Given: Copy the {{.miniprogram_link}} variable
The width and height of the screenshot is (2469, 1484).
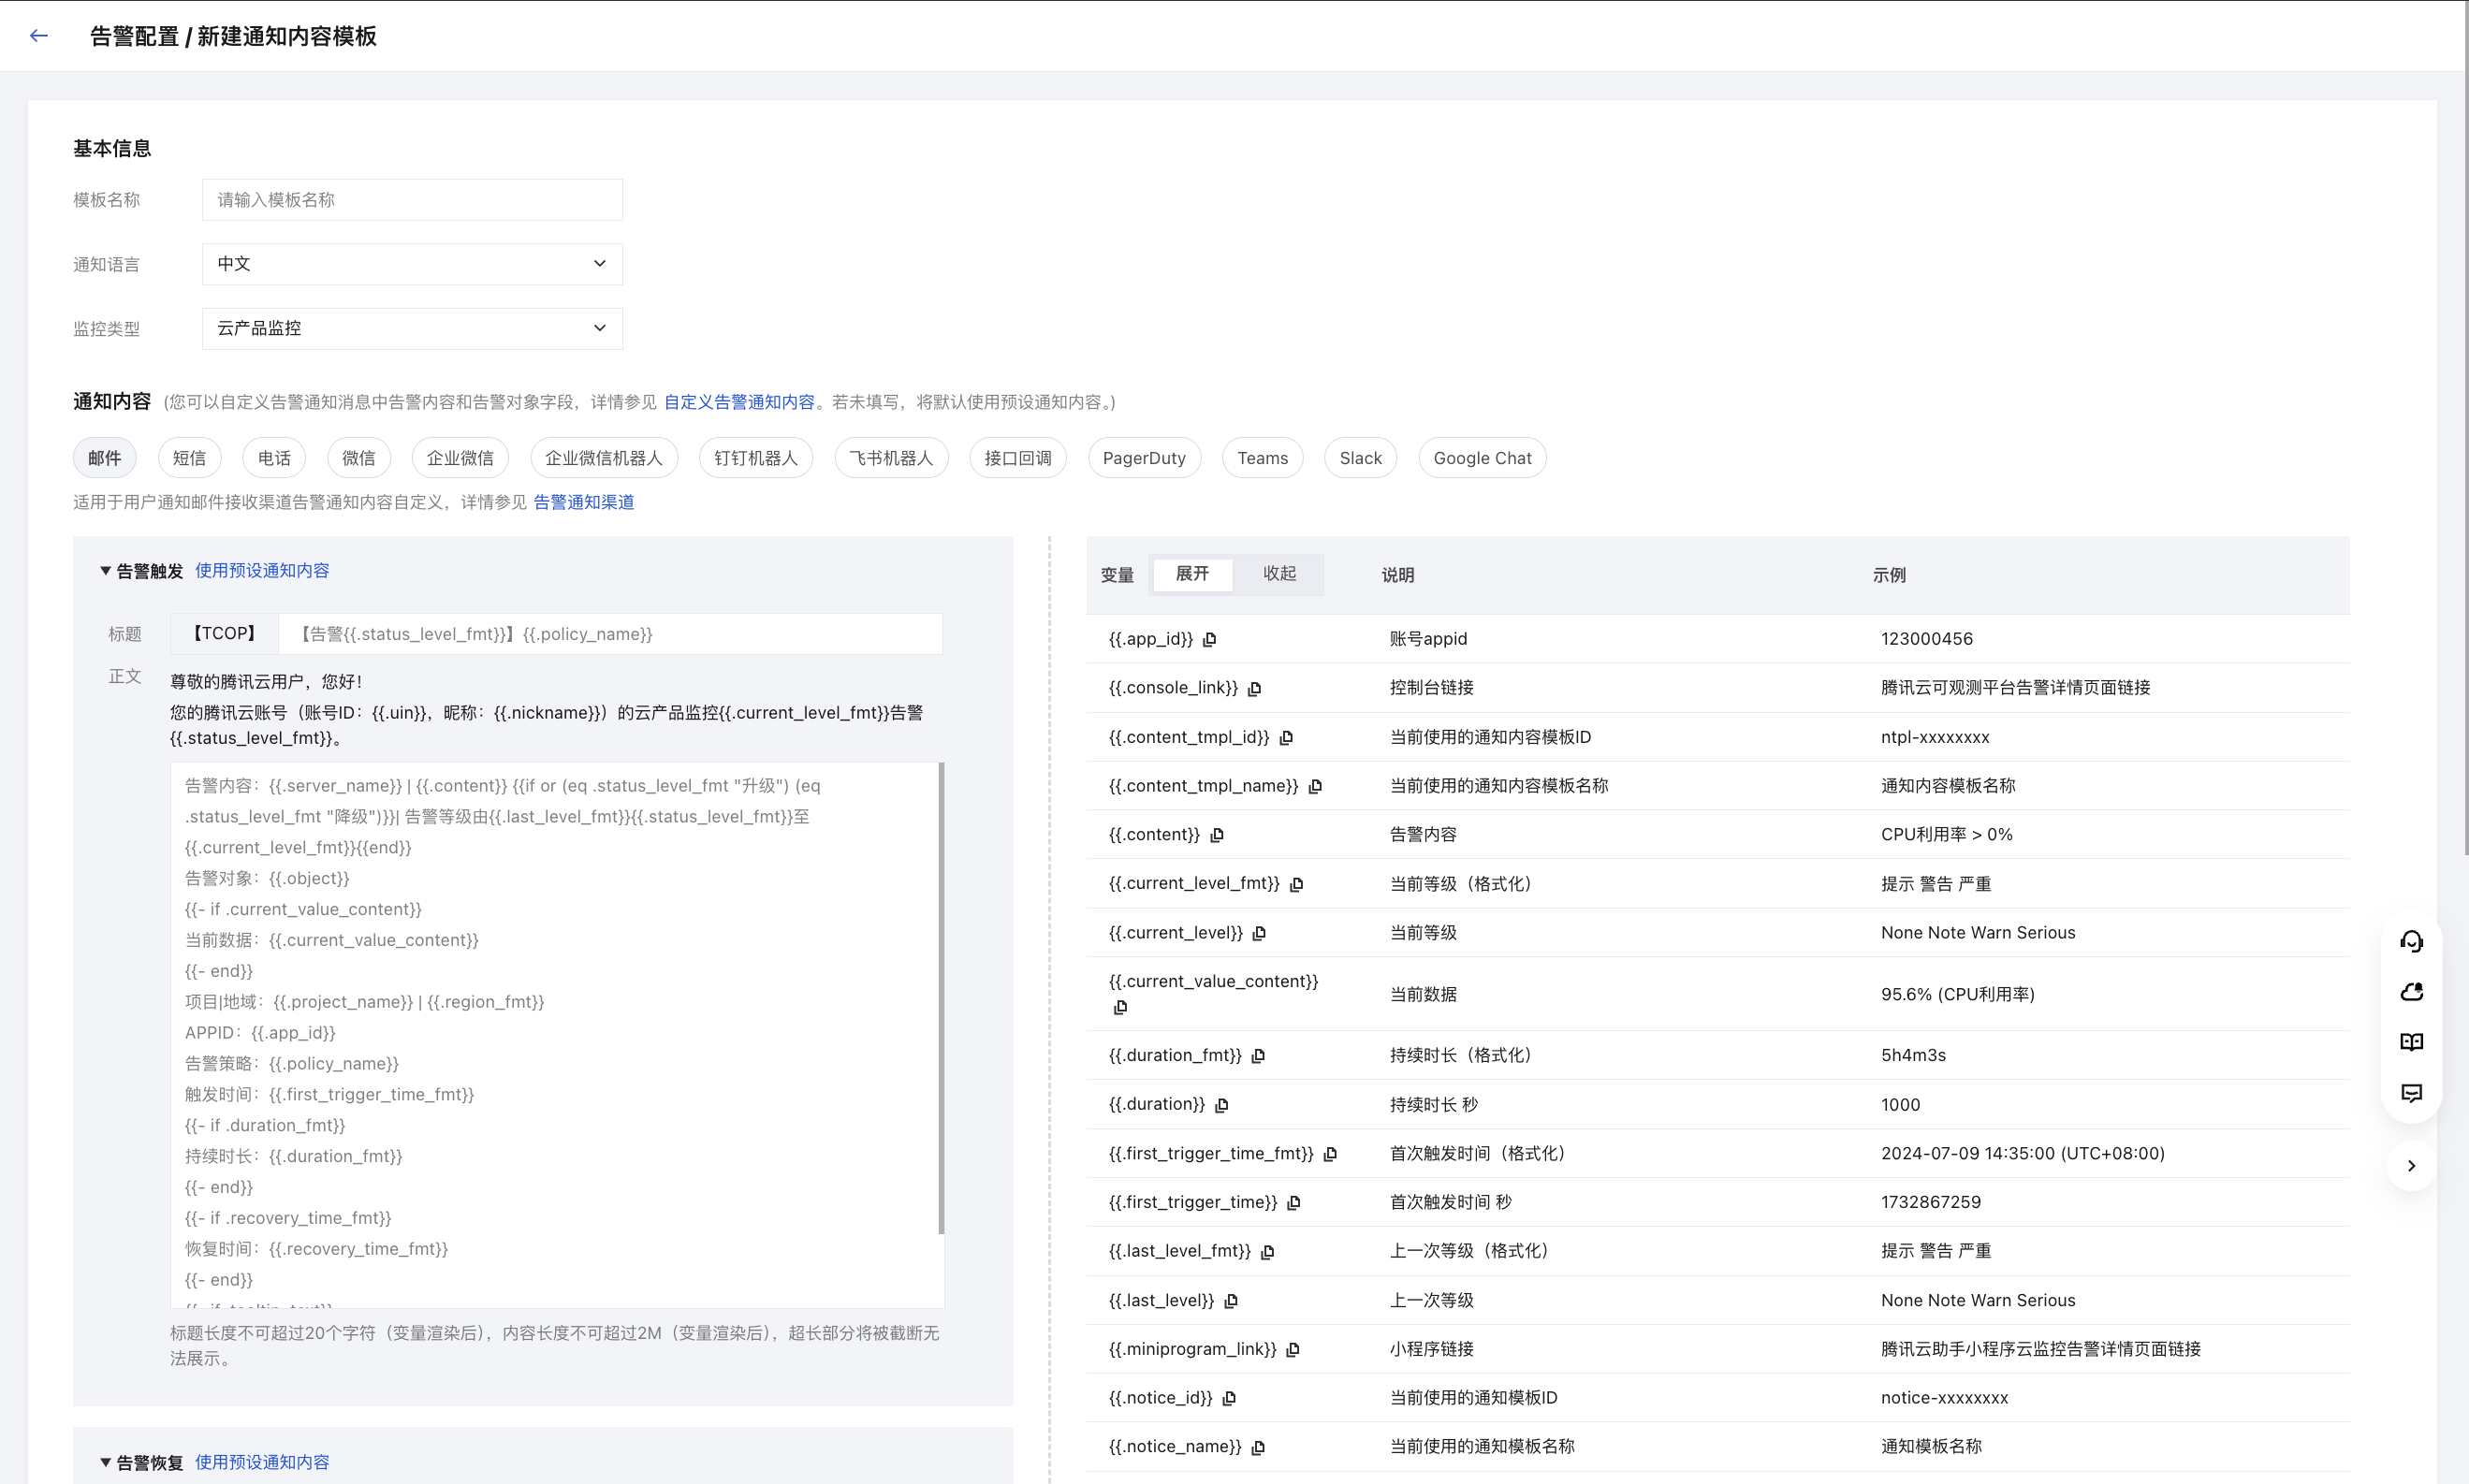Looking at the screenshot, I should [x=1293, y=1351].
